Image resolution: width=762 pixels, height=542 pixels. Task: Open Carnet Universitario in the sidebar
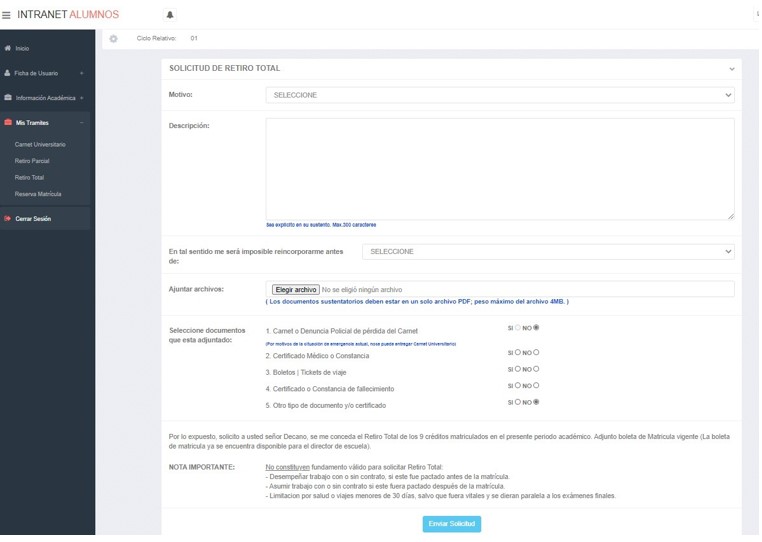pos(40,145)
